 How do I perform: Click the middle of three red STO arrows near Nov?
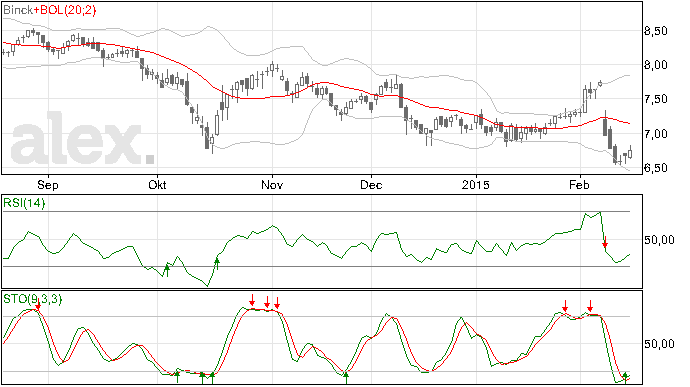267,302
